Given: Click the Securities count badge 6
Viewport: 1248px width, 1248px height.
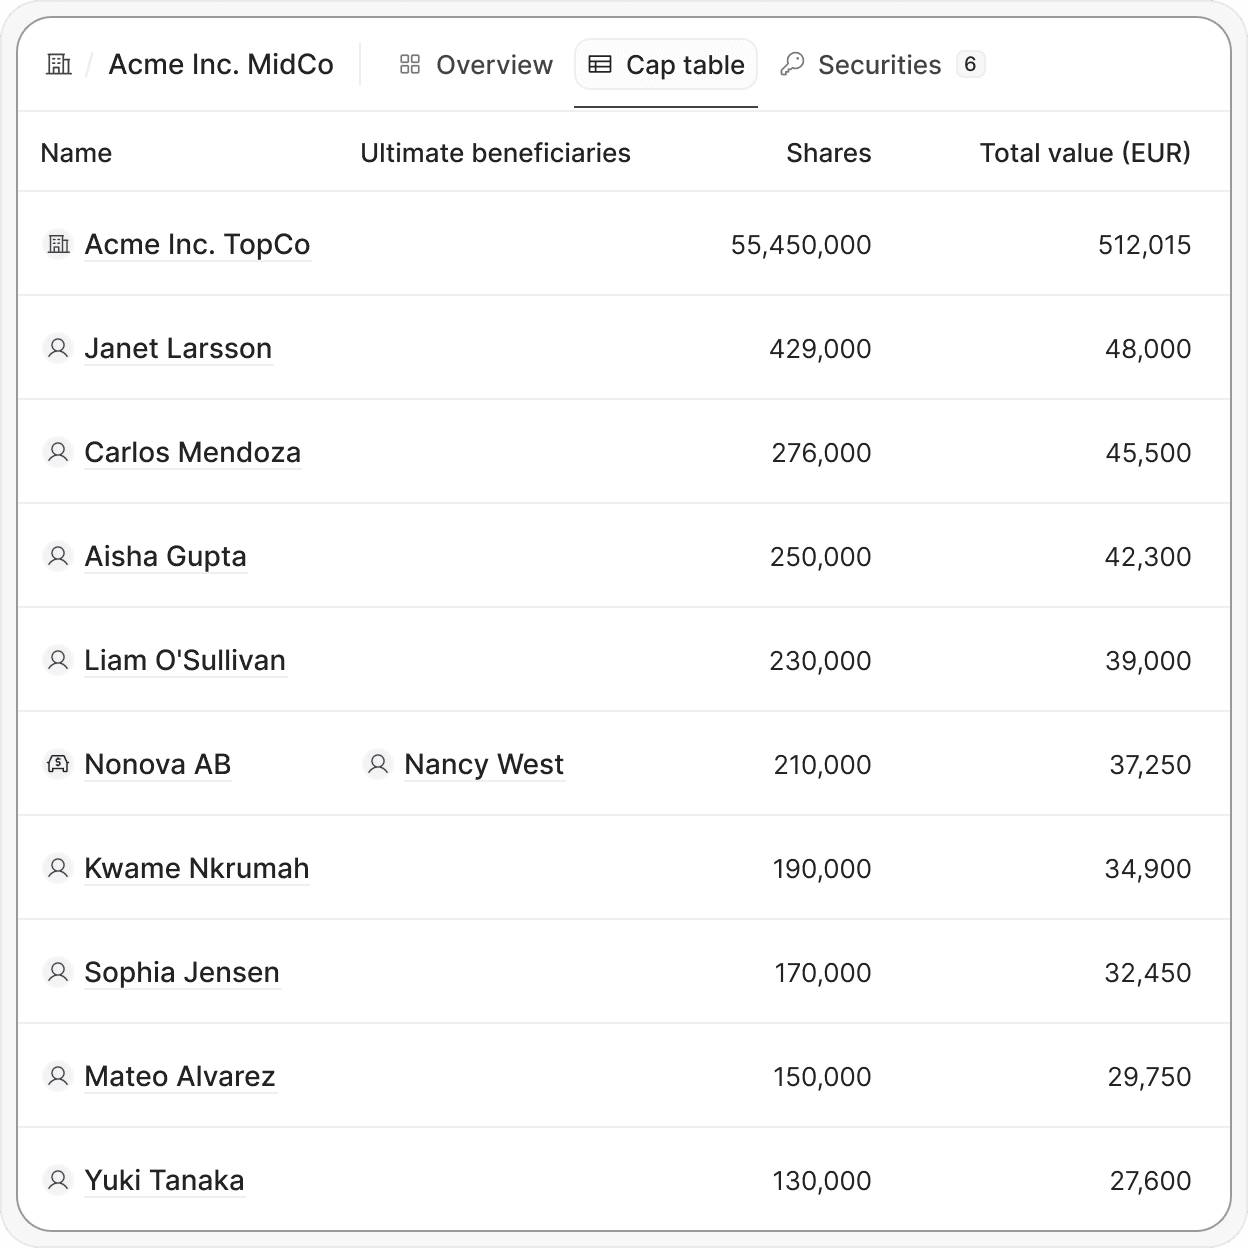Looking at the screenshot, I should tap(970, 64).
